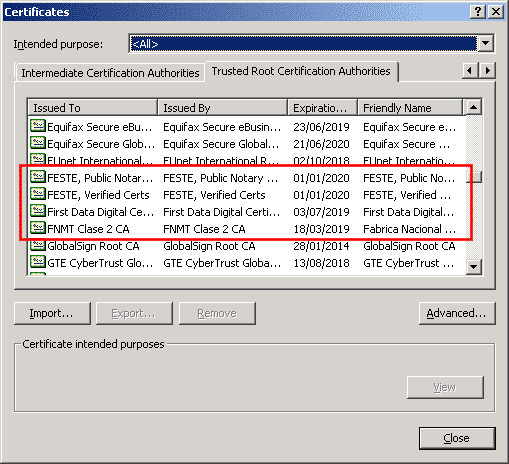Click friendly name Fabrica Nacional ...

(409, 229)
